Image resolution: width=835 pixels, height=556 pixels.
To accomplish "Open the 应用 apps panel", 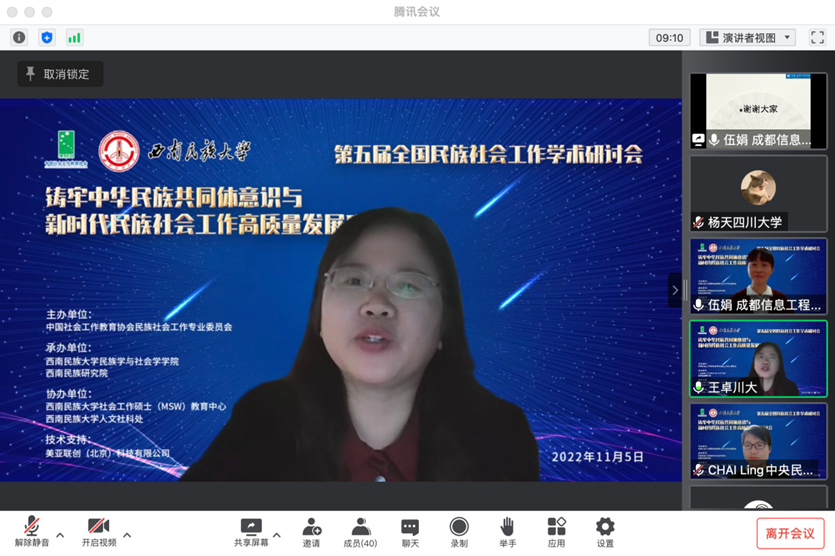I will 556,532.
